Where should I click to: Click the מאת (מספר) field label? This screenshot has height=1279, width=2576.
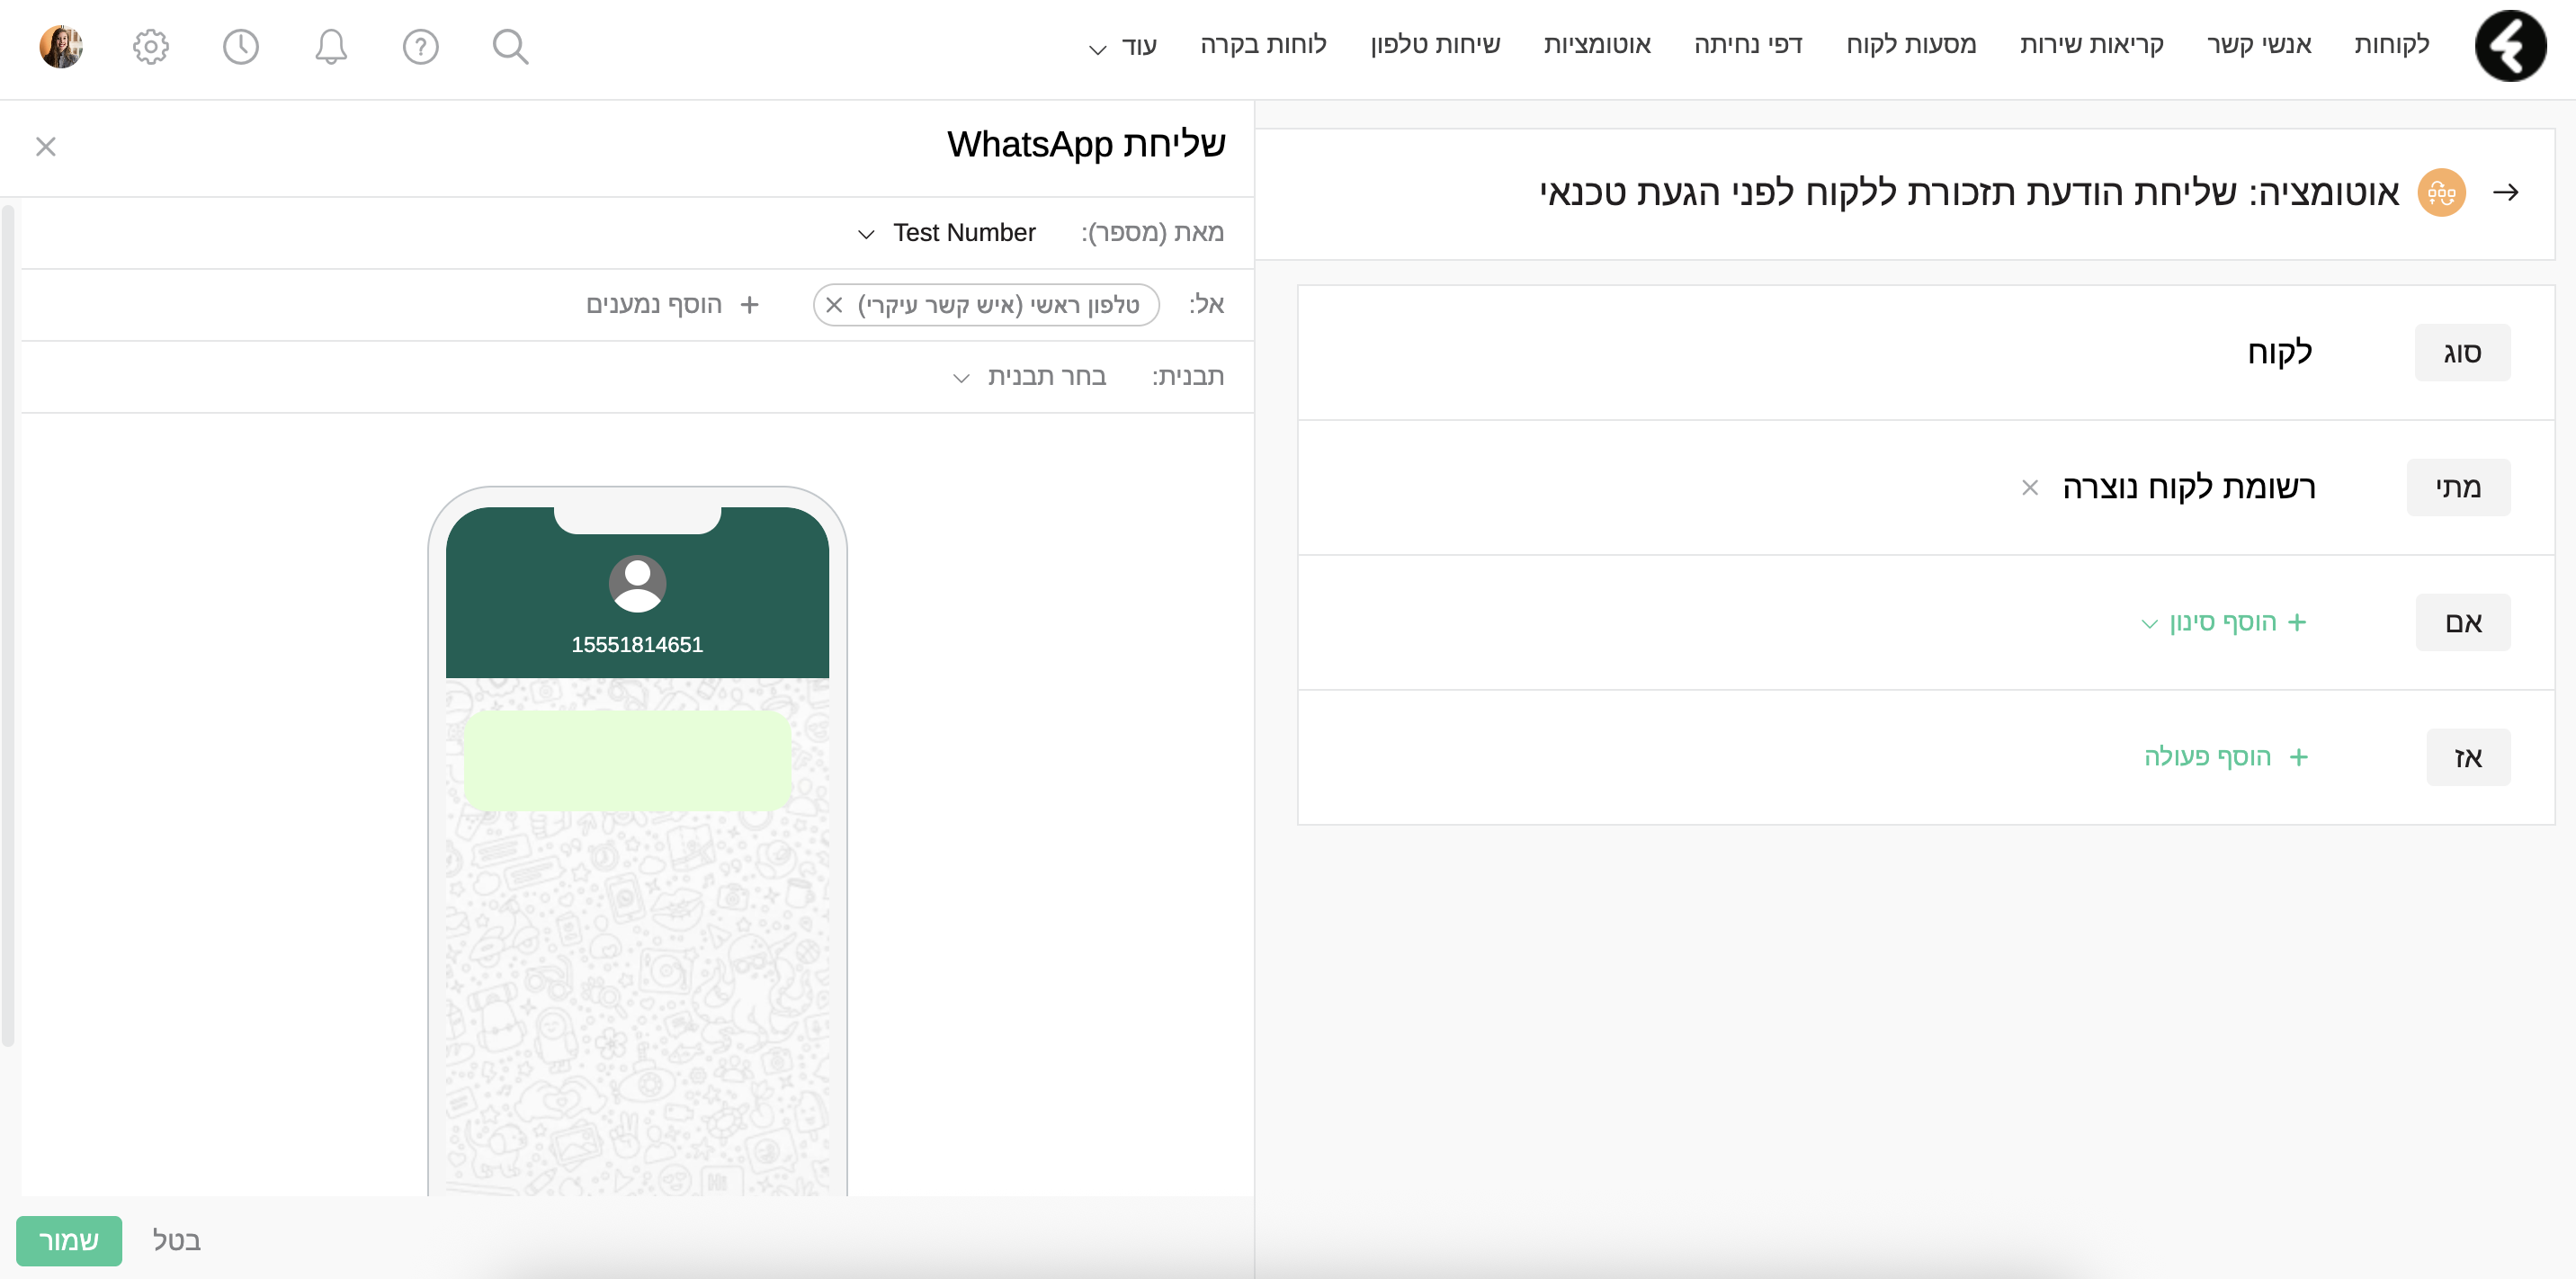pos(1152,233)
